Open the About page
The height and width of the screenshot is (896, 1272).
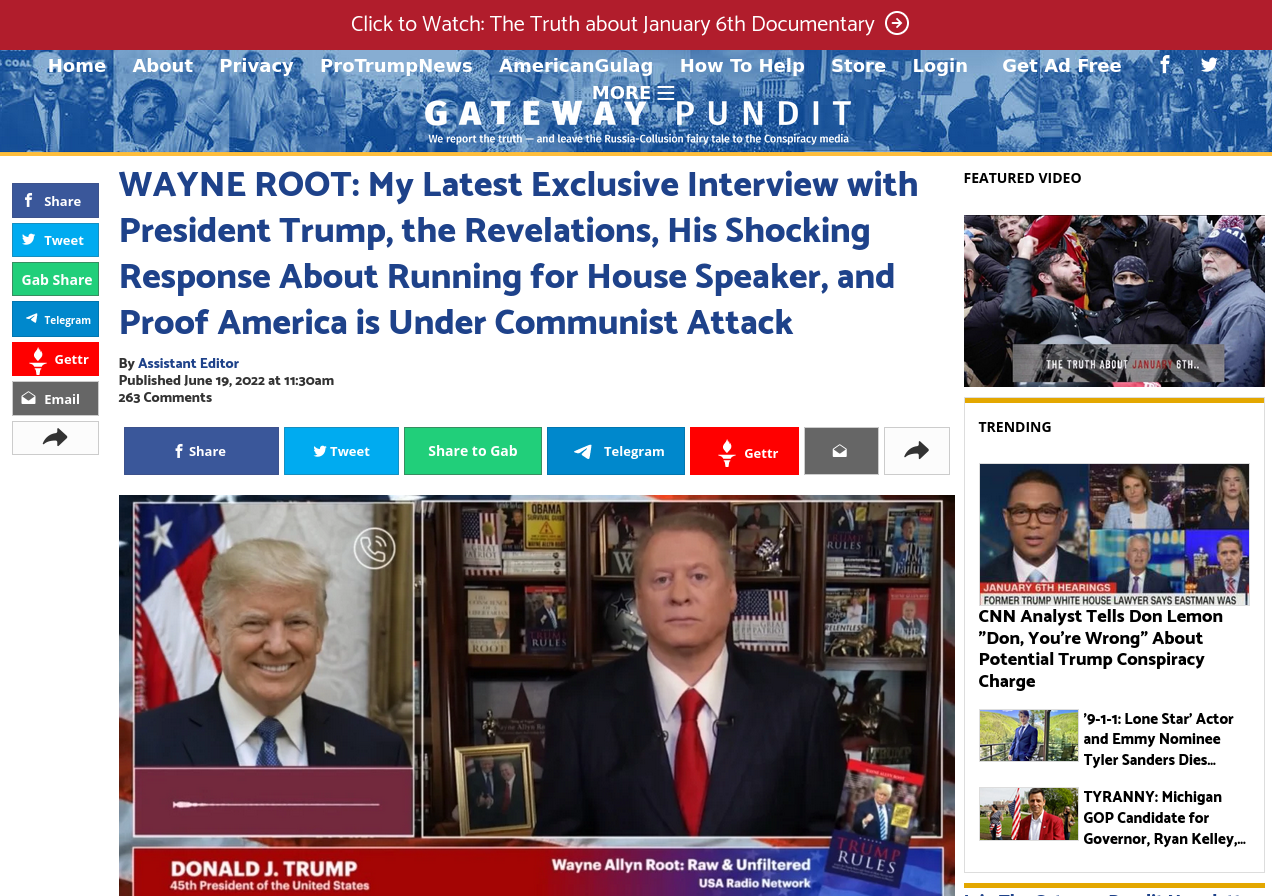[x=163, y=65]
